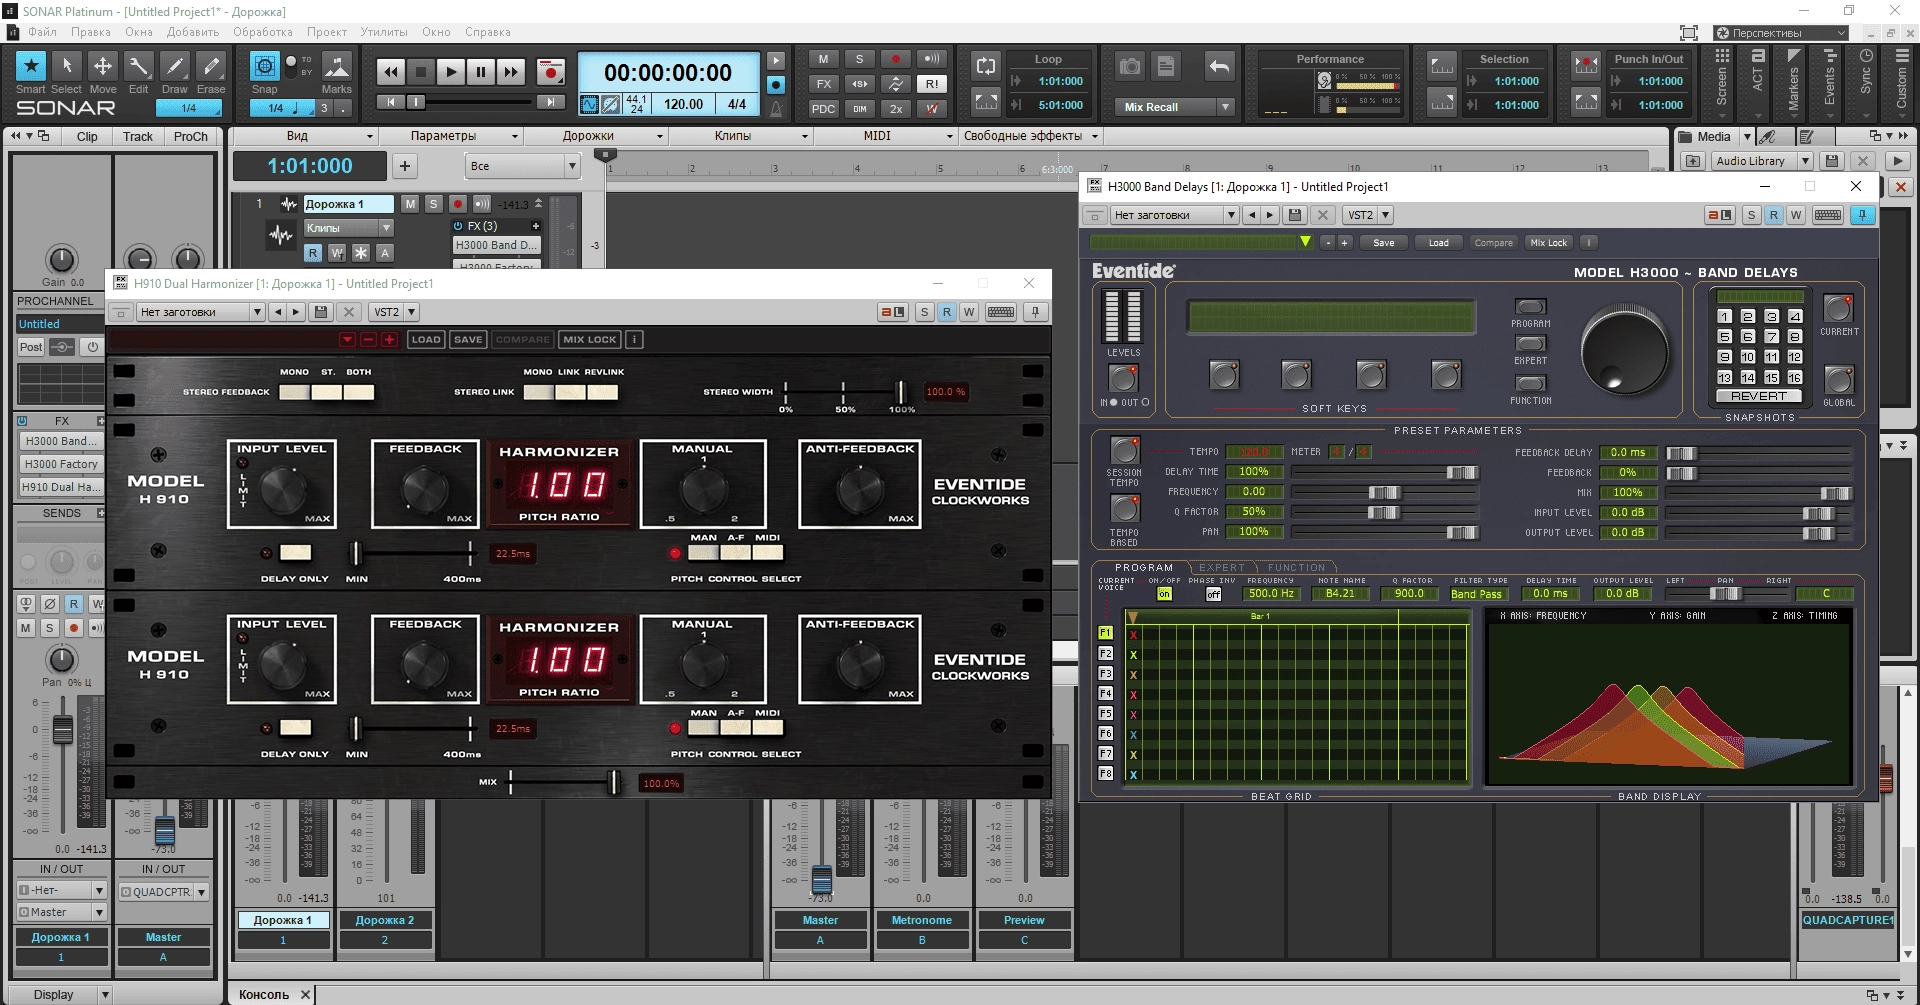Click the 120.00 tempo field
This screenshot has height=1005, width=1920.
pyautogui.click(x=684, y=104)
